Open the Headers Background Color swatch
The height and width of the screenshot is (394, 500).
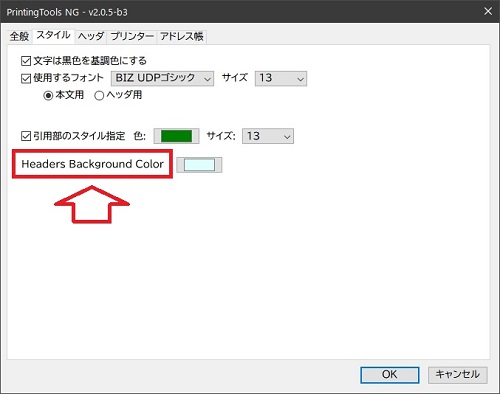(199, 165)
